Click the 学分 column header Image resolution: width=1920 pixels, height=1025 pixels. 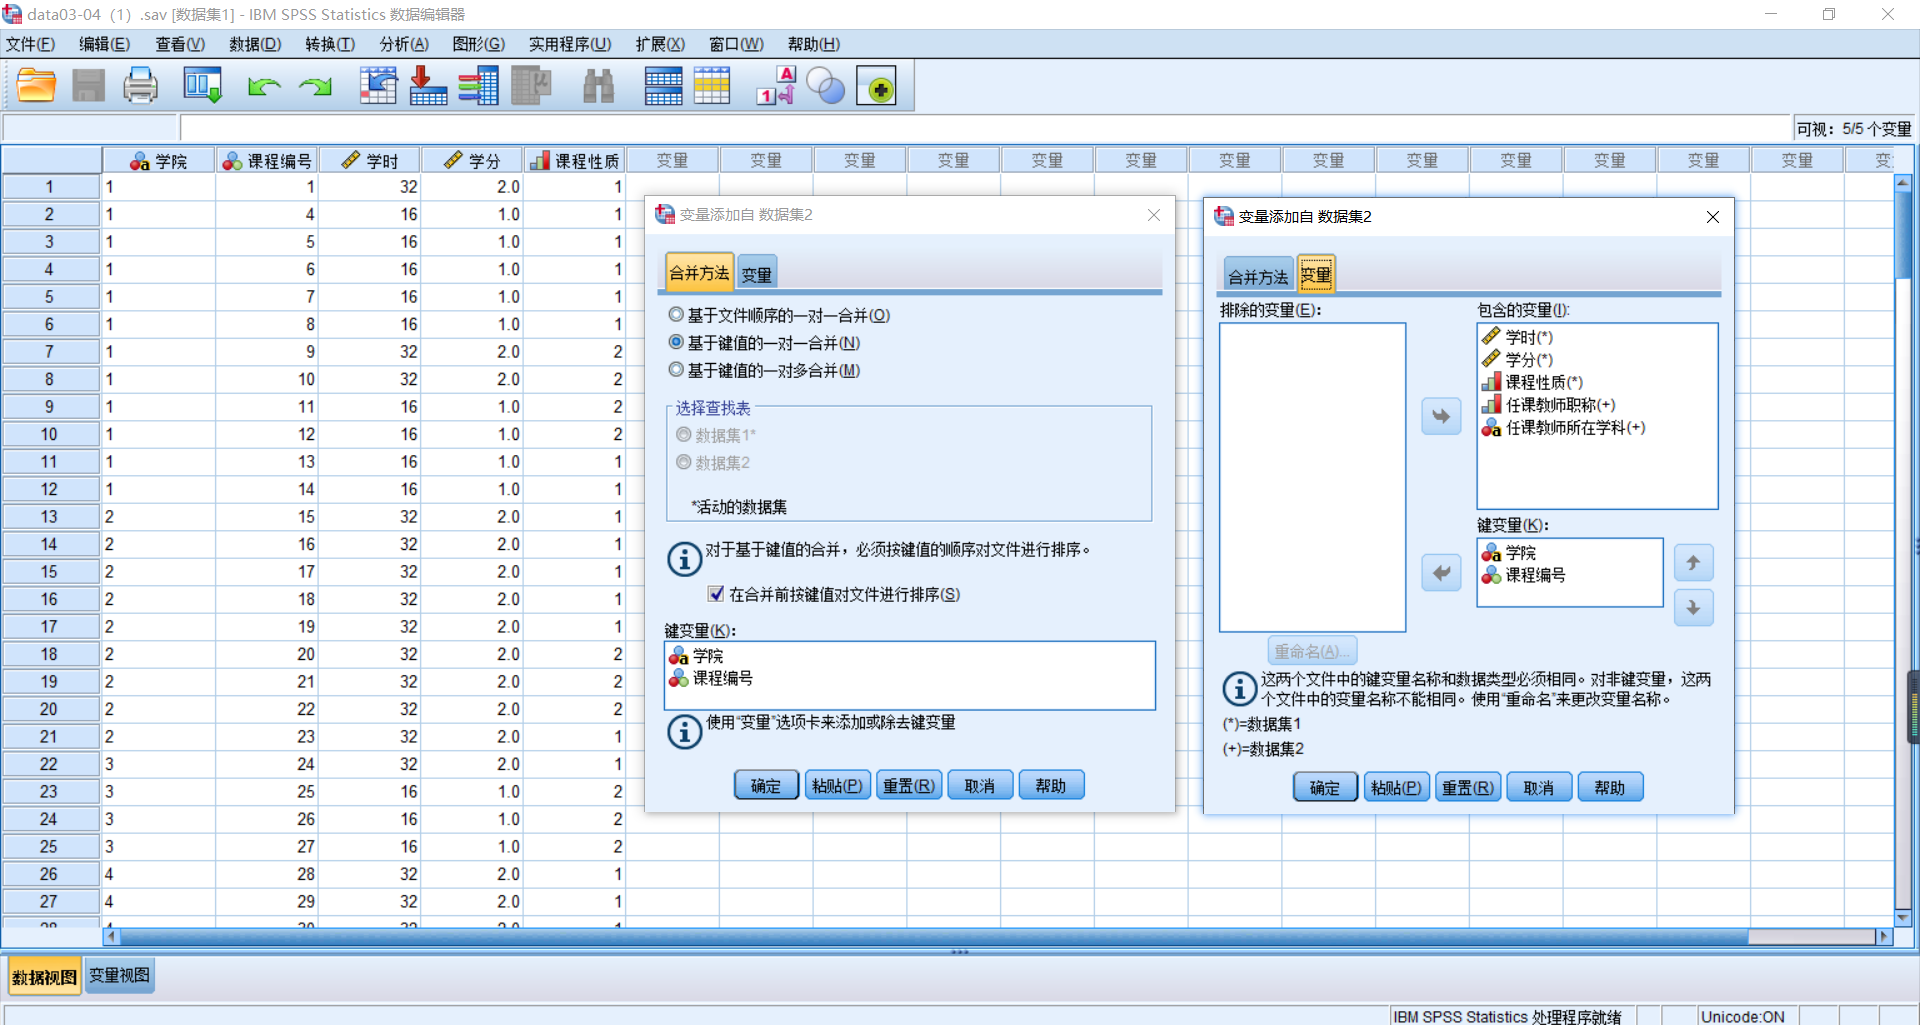click(x=472, y=161)
